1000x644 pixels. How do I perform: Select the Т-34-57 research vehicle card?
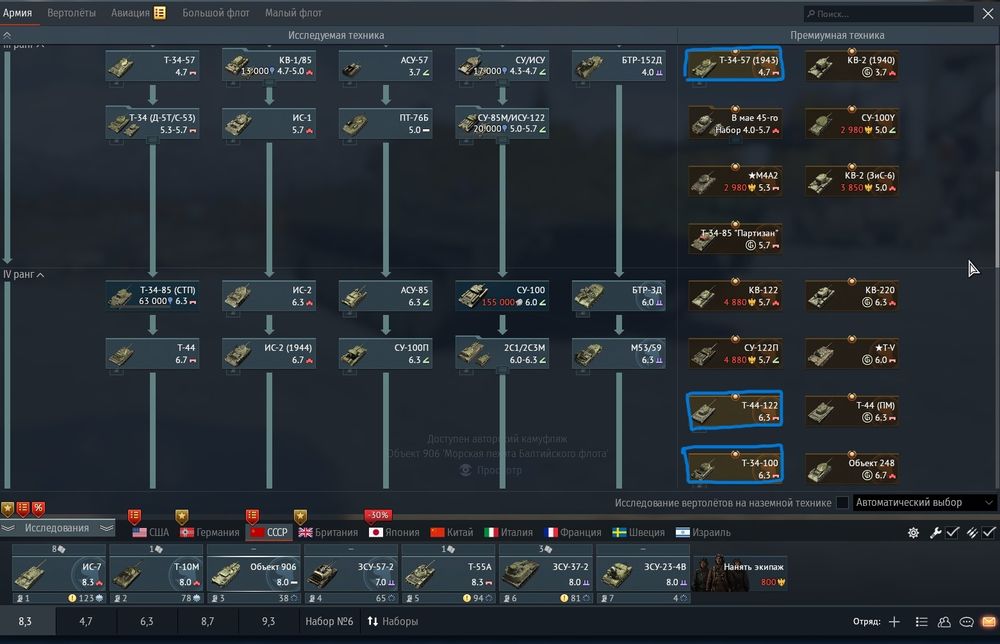pyautogui.click(x=152, y=66)
